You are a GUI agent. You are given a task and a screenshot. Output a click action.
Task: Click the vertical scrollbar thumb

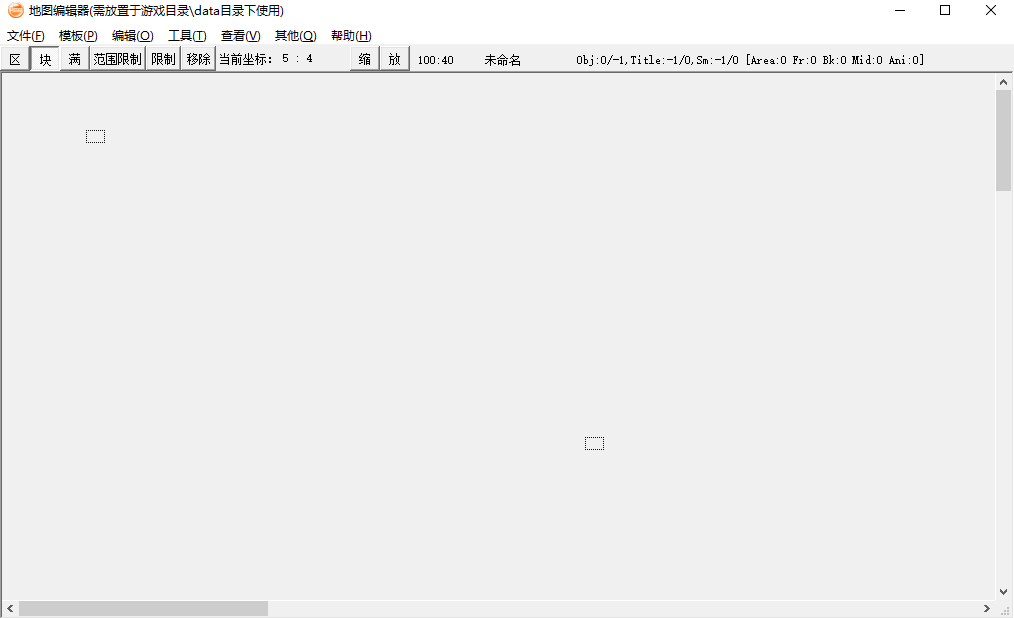click(1003, 140)
